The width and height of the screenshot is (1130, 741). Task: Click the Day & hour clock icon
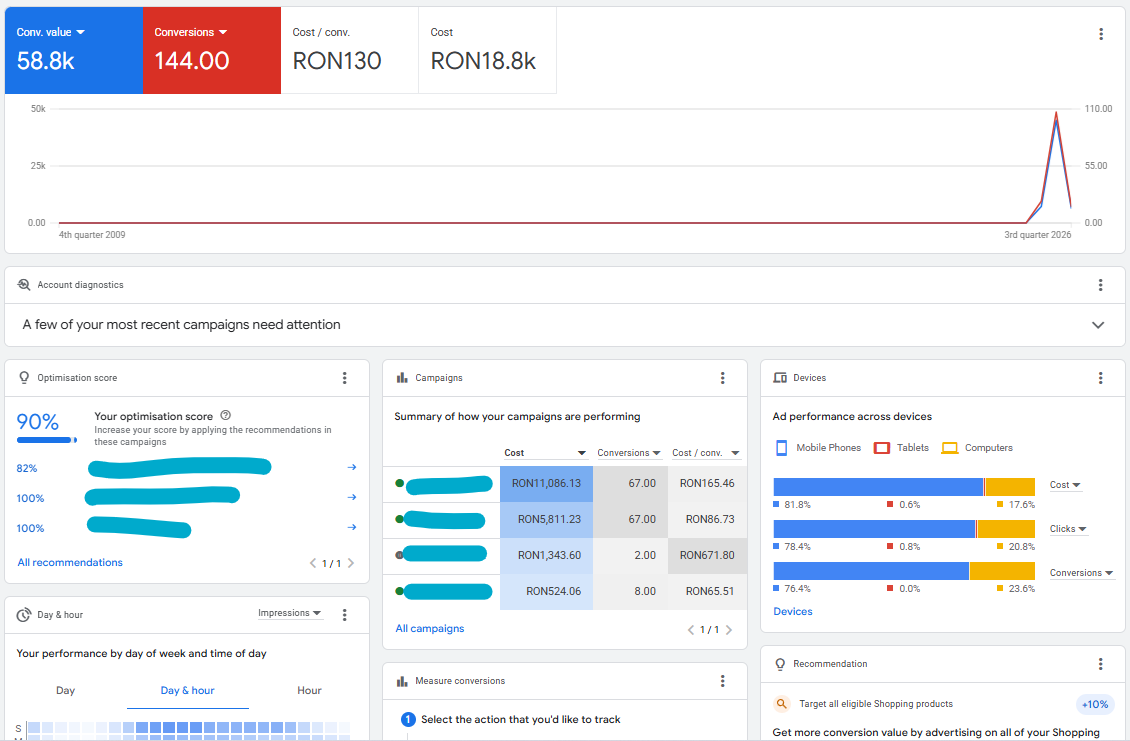point(24,615)
